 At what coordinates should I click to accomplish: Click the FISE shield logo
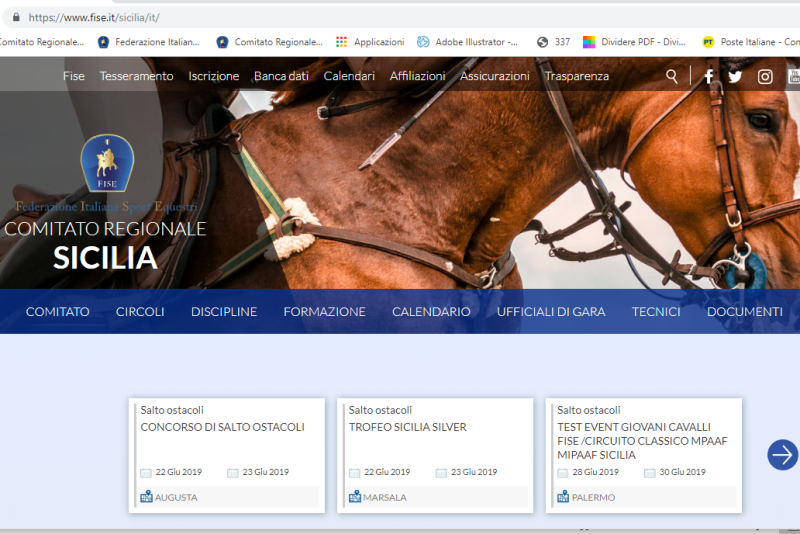pos(107,163)
